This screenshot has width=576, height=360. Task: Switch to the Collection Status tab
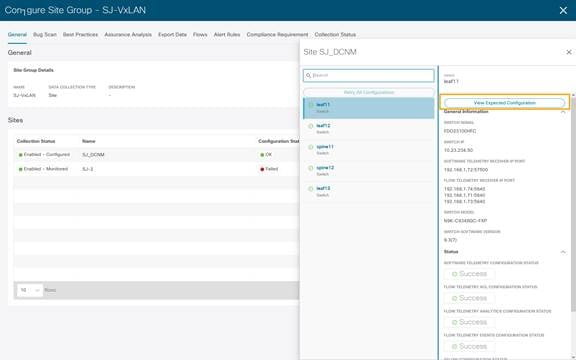(x=335, y=35)
